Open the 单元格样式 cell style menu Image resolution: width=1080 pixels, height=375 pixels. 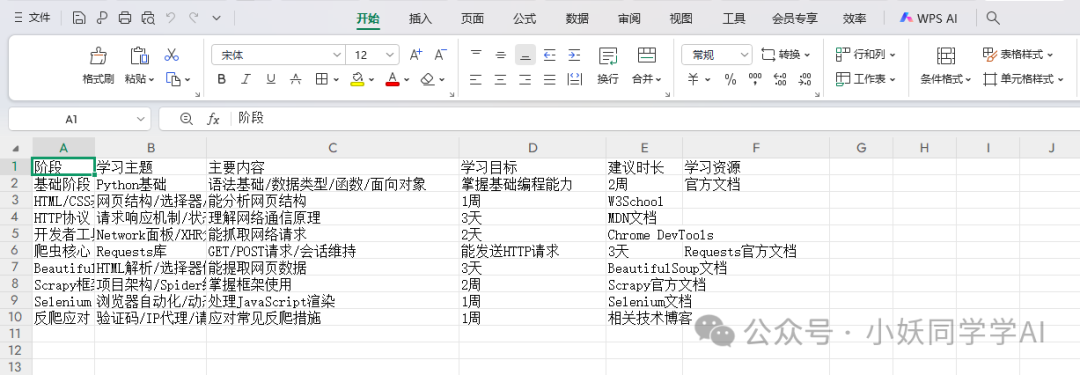click(1024, 79)
